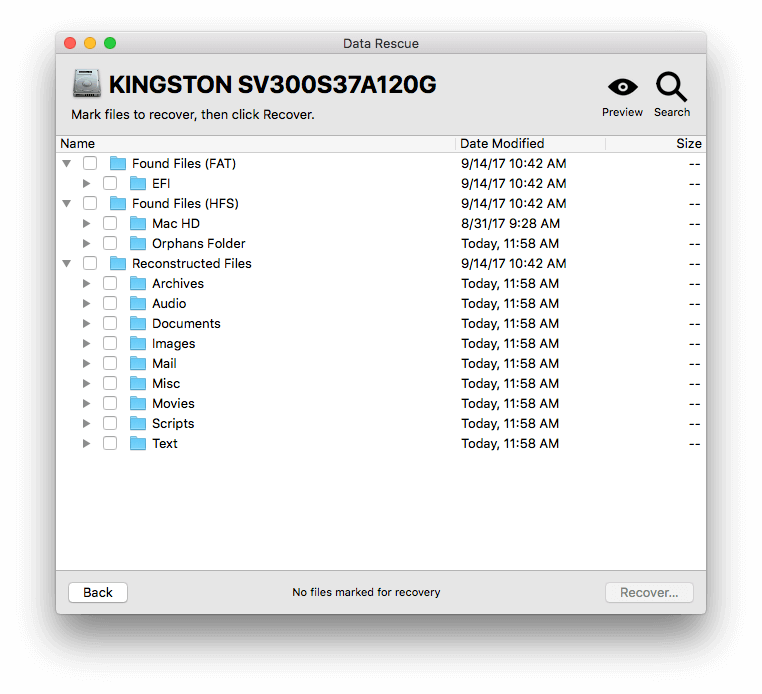Select the Mail folder icon

[138, 363]
